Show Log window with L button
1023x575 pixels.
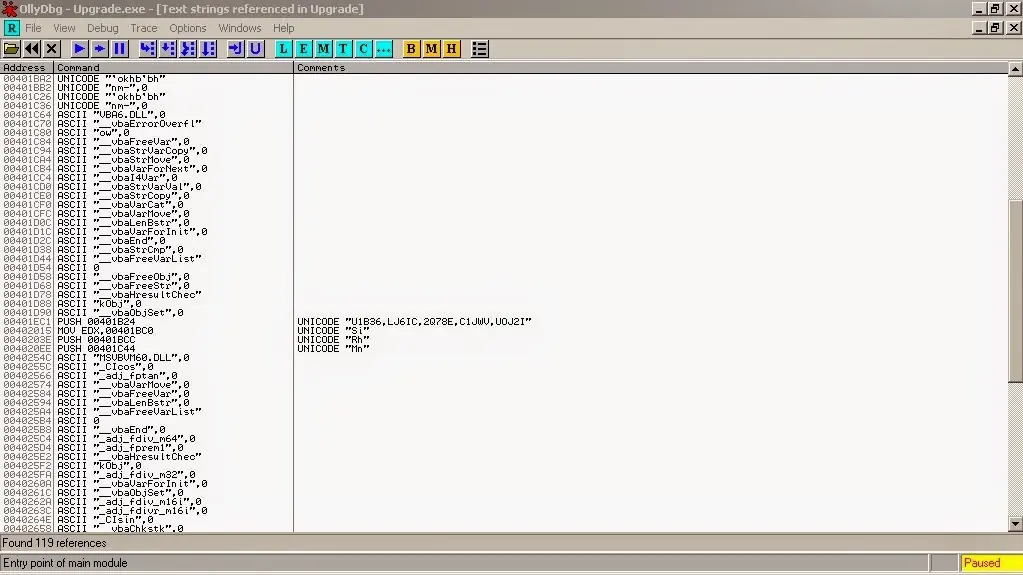click(x=283, y=49)
